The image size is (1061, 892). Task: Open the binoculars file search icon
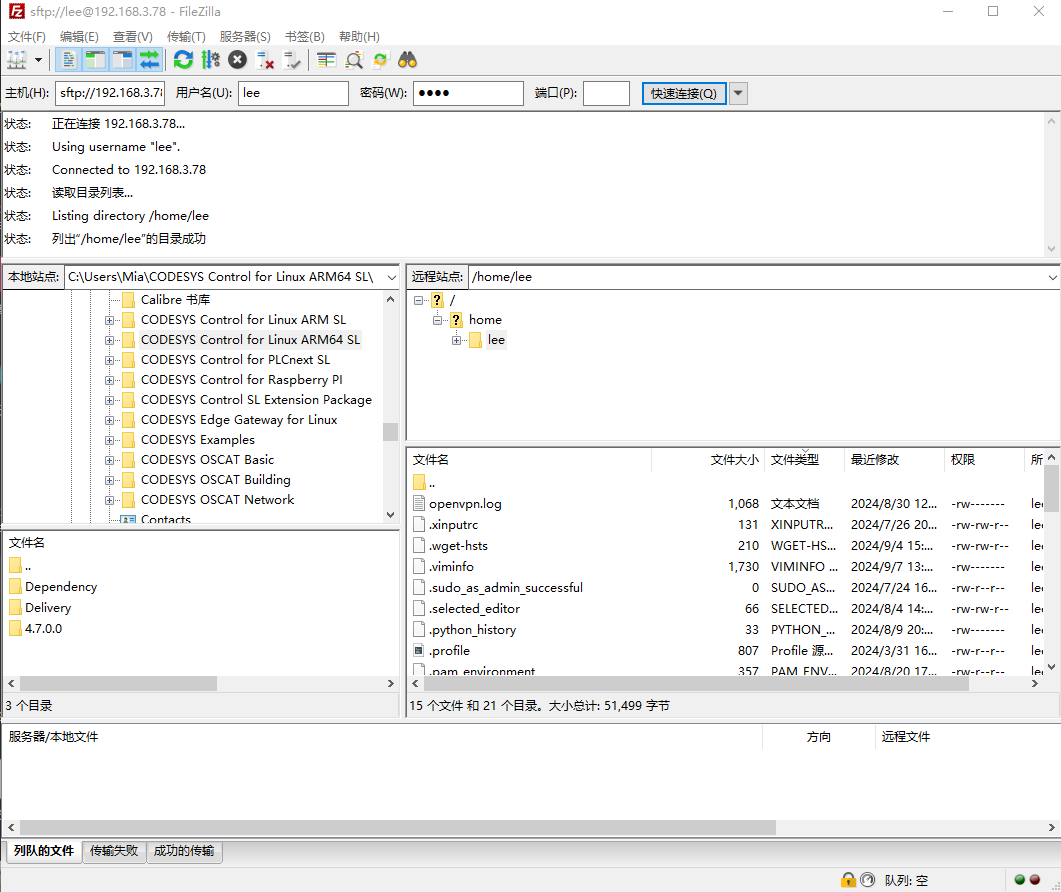[407, 60]
